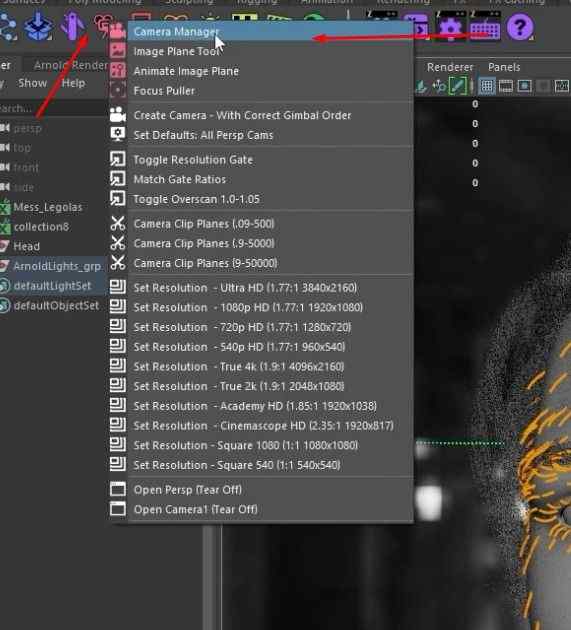Viewport: 571px width, 630px height.
Task: Click the purple keyboard grid shelf icon
Action: click(485, 27)
